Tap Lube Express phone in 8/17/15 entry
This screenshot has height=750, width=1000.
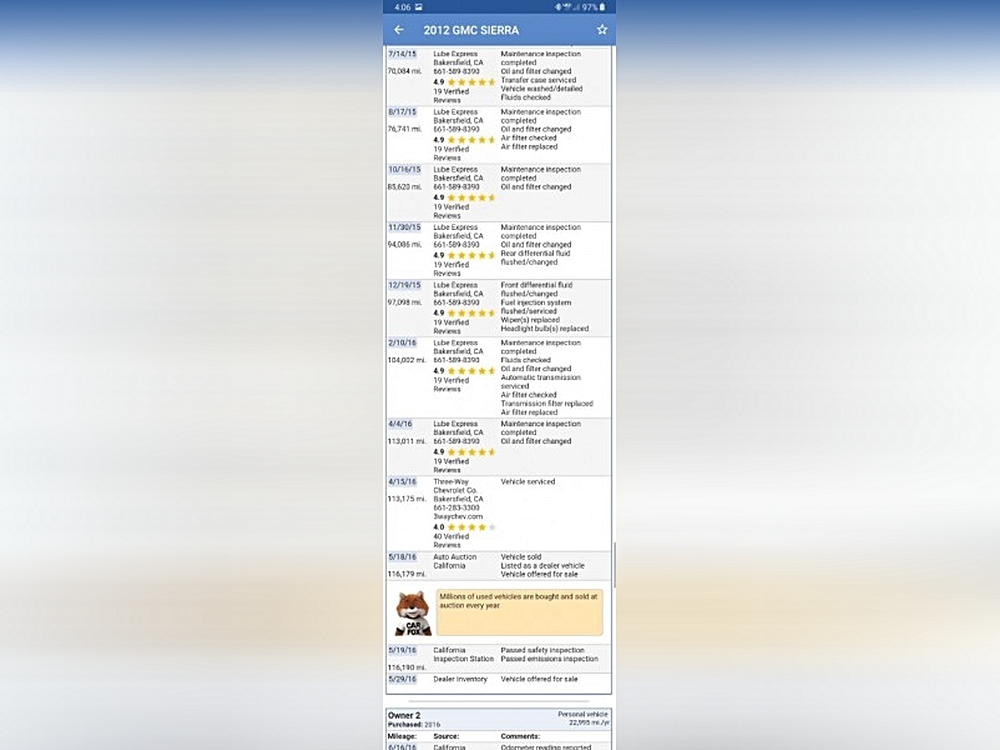click(456, 129)
